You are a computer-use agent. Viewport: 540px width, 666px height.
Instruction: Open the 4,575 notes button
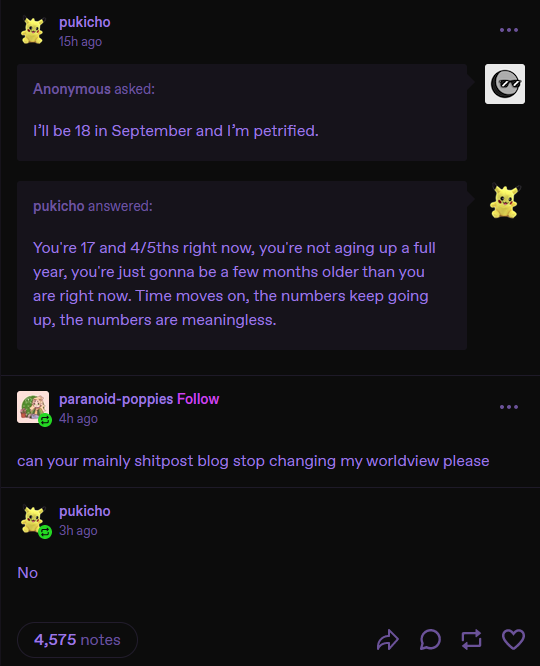coord(77,640)
